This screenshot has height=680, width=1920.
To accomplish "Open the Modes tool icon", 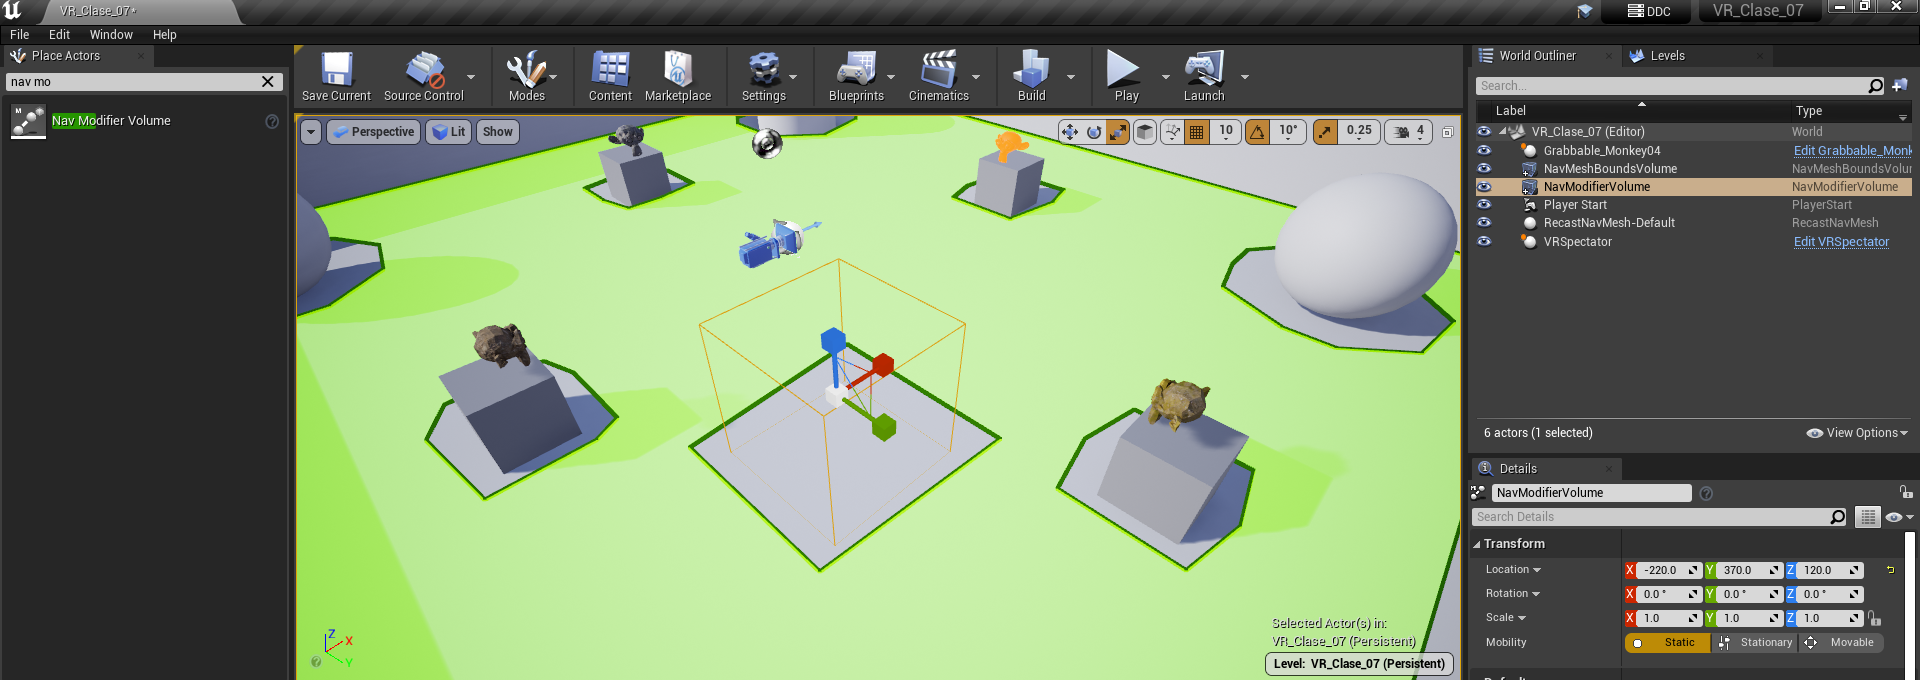I will 526,69.
